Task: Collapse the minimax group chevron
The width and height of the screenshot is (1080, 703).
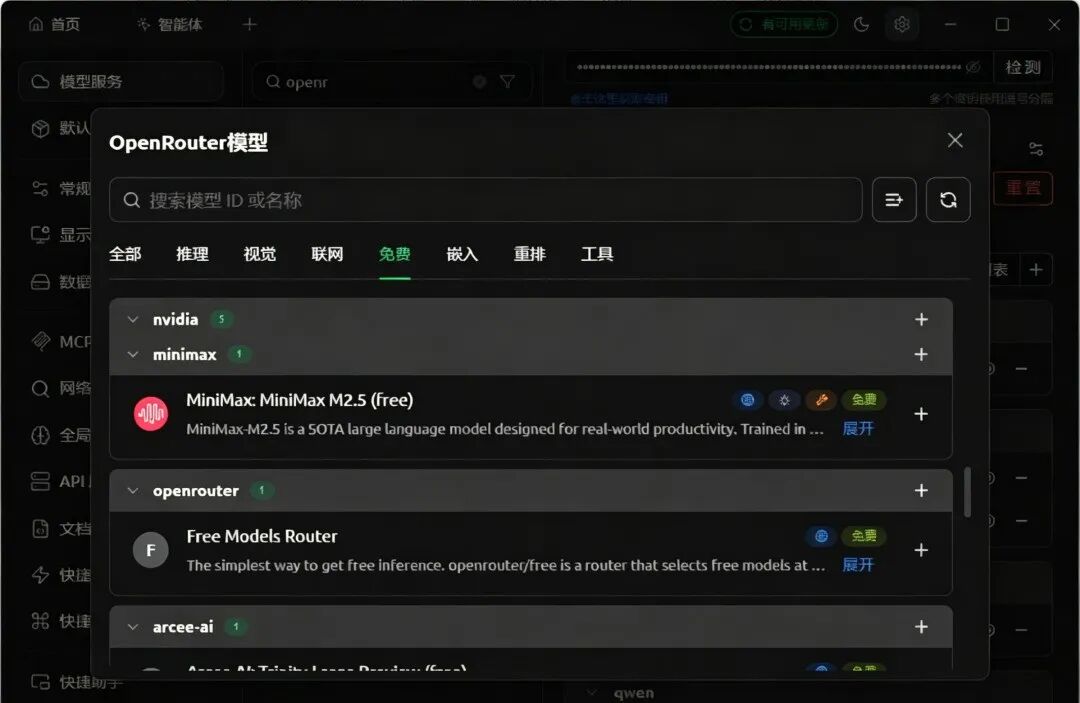Action: coord(133,355)
